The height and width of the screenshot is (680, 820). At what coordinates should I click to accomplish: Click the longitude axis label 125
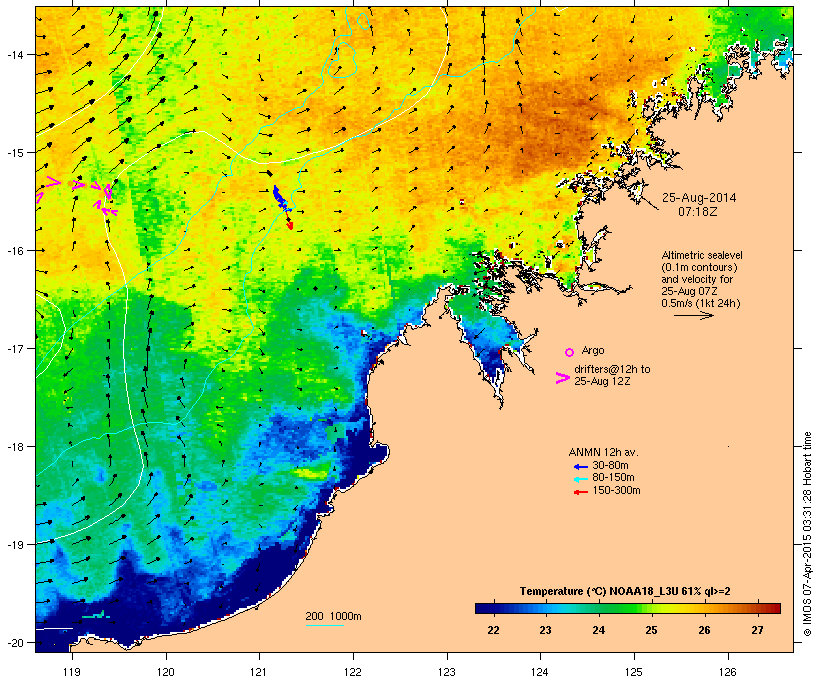pyautogui.click(x=634, y=672)
